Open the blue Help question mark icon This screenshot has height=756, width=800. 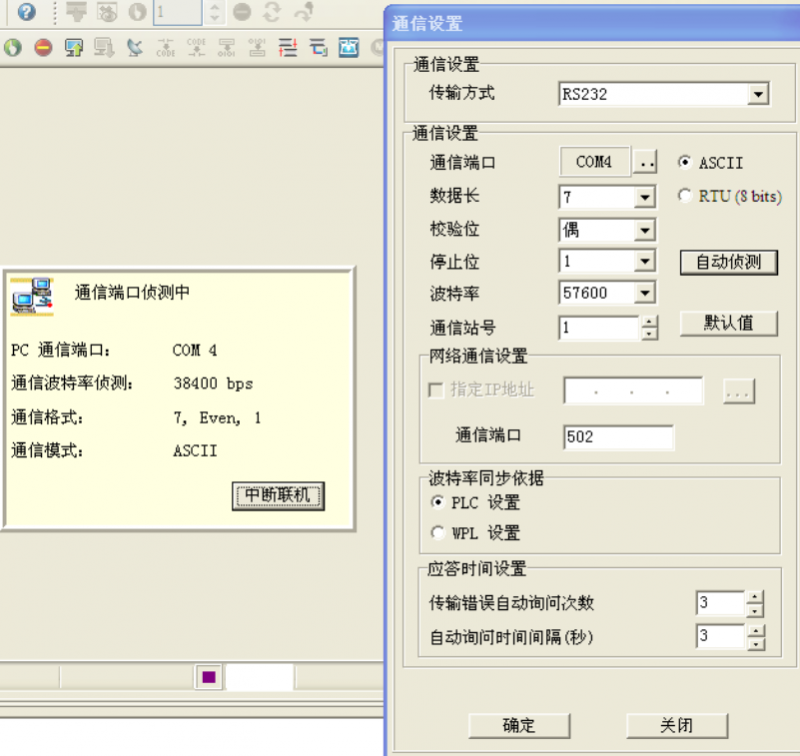27,12
